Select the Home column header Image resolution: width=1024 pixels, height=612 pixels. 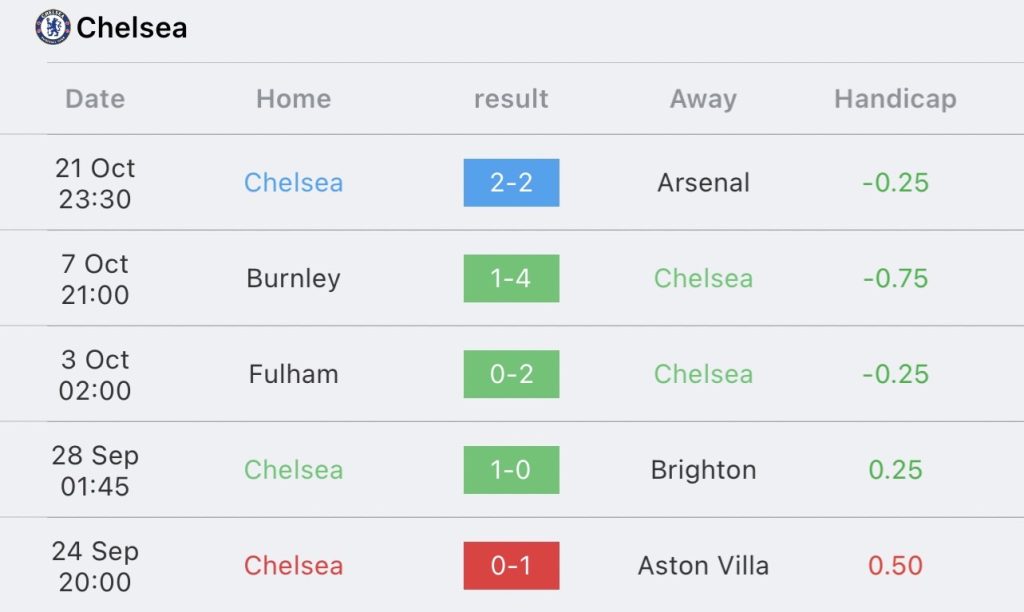[x=294, y=99]
